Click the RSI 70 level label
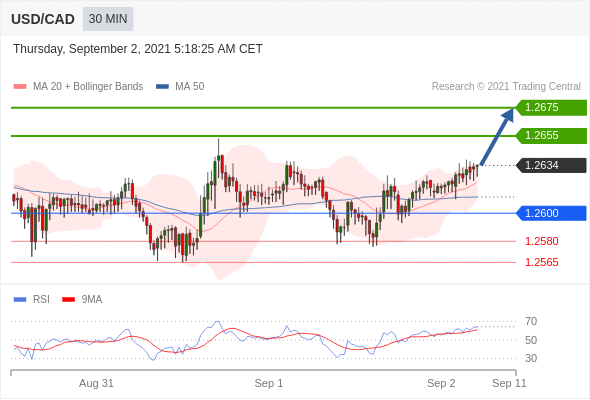This screenshot has width=590, height=400. (531, 321)
